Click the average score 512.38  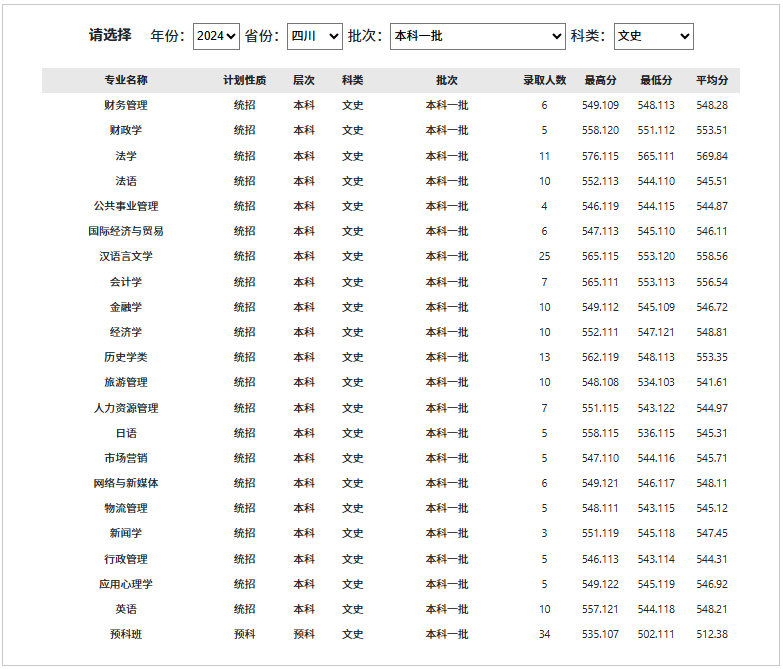tap(712, 635)
